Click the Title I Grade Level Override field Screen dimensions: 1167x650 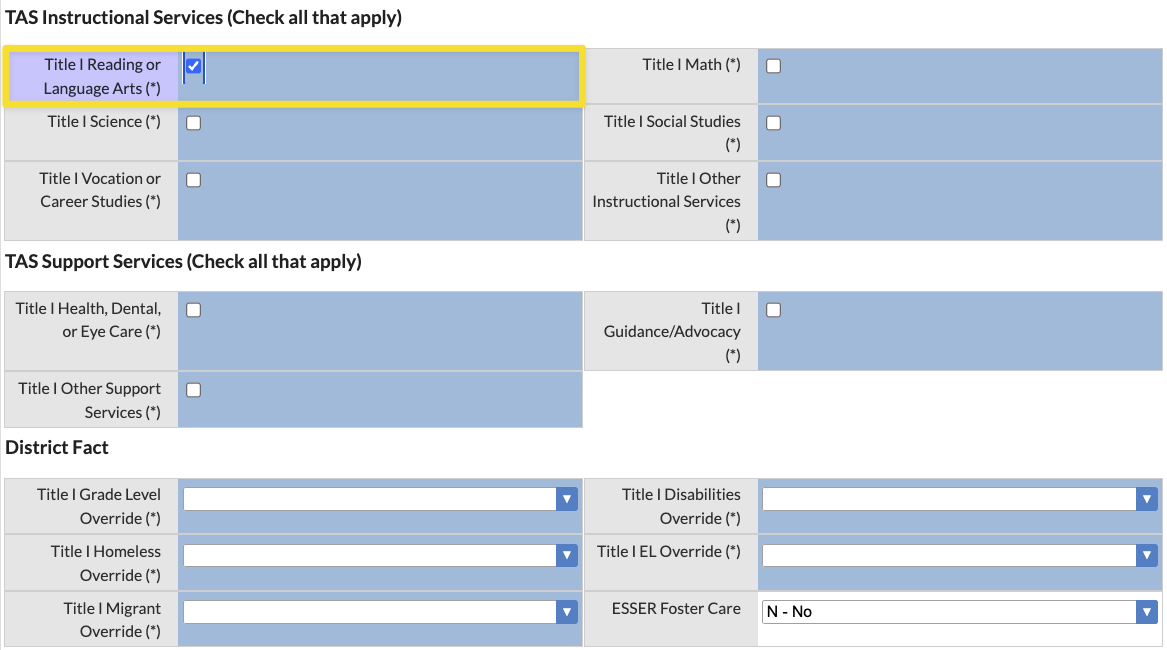pyautogui.click(x=380, y=499)
